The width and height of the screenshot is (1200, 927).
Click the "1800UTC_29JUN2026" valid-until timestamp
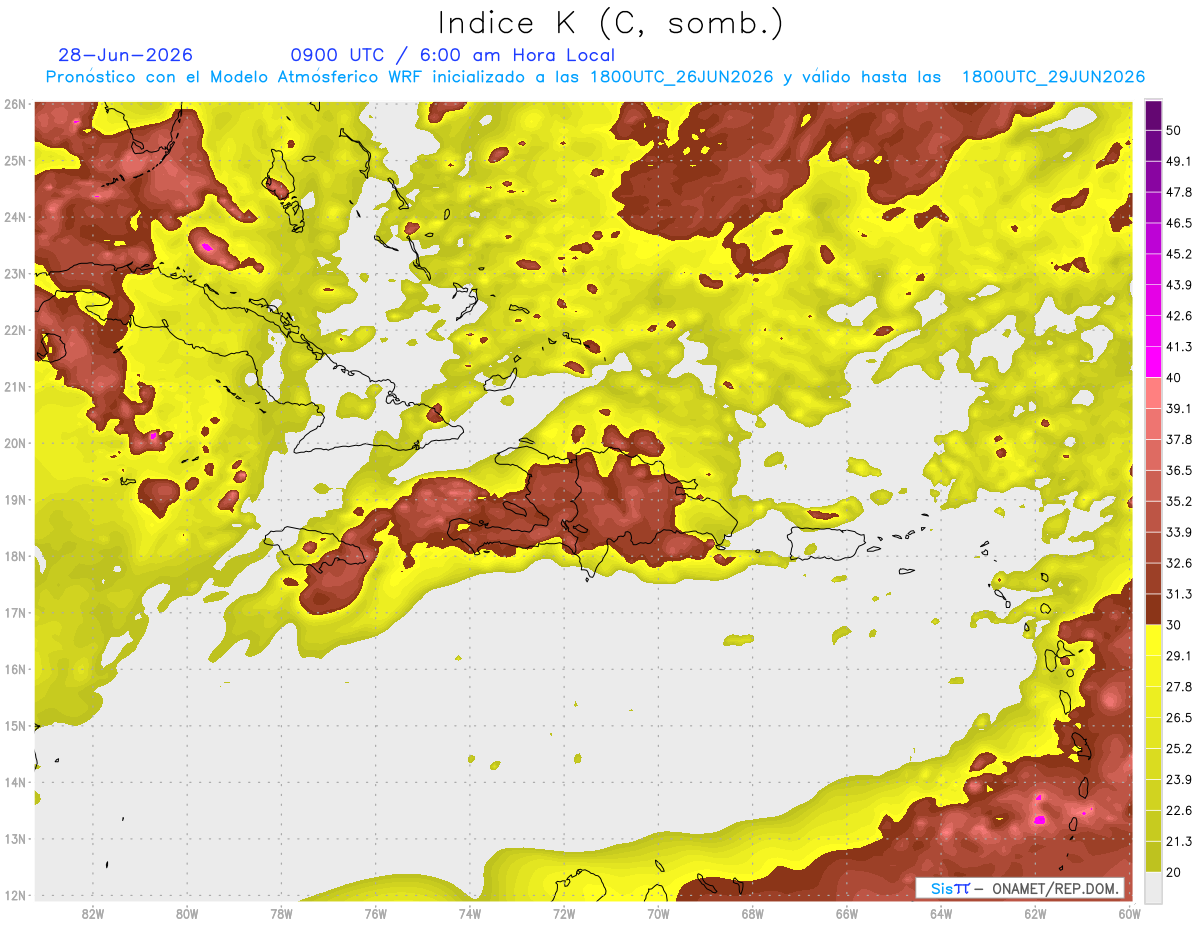1053,77
